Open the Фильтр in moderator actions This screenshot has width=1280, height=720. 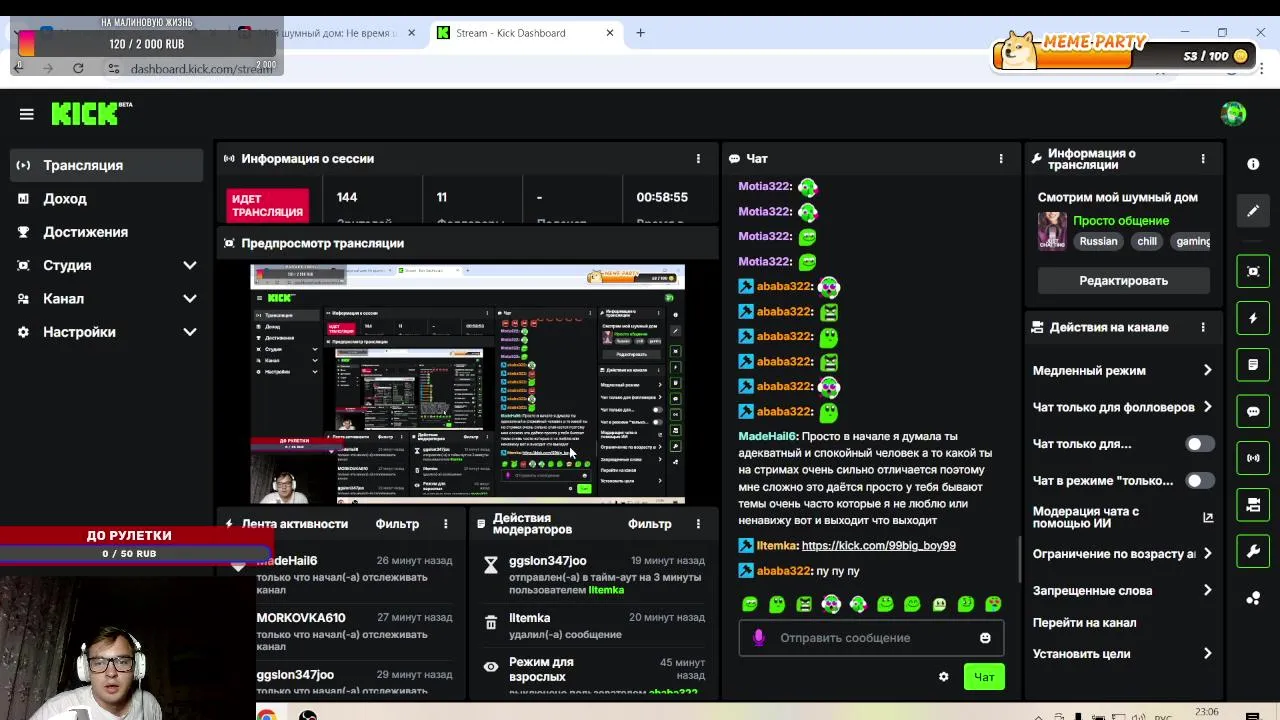tap(649, 524)
